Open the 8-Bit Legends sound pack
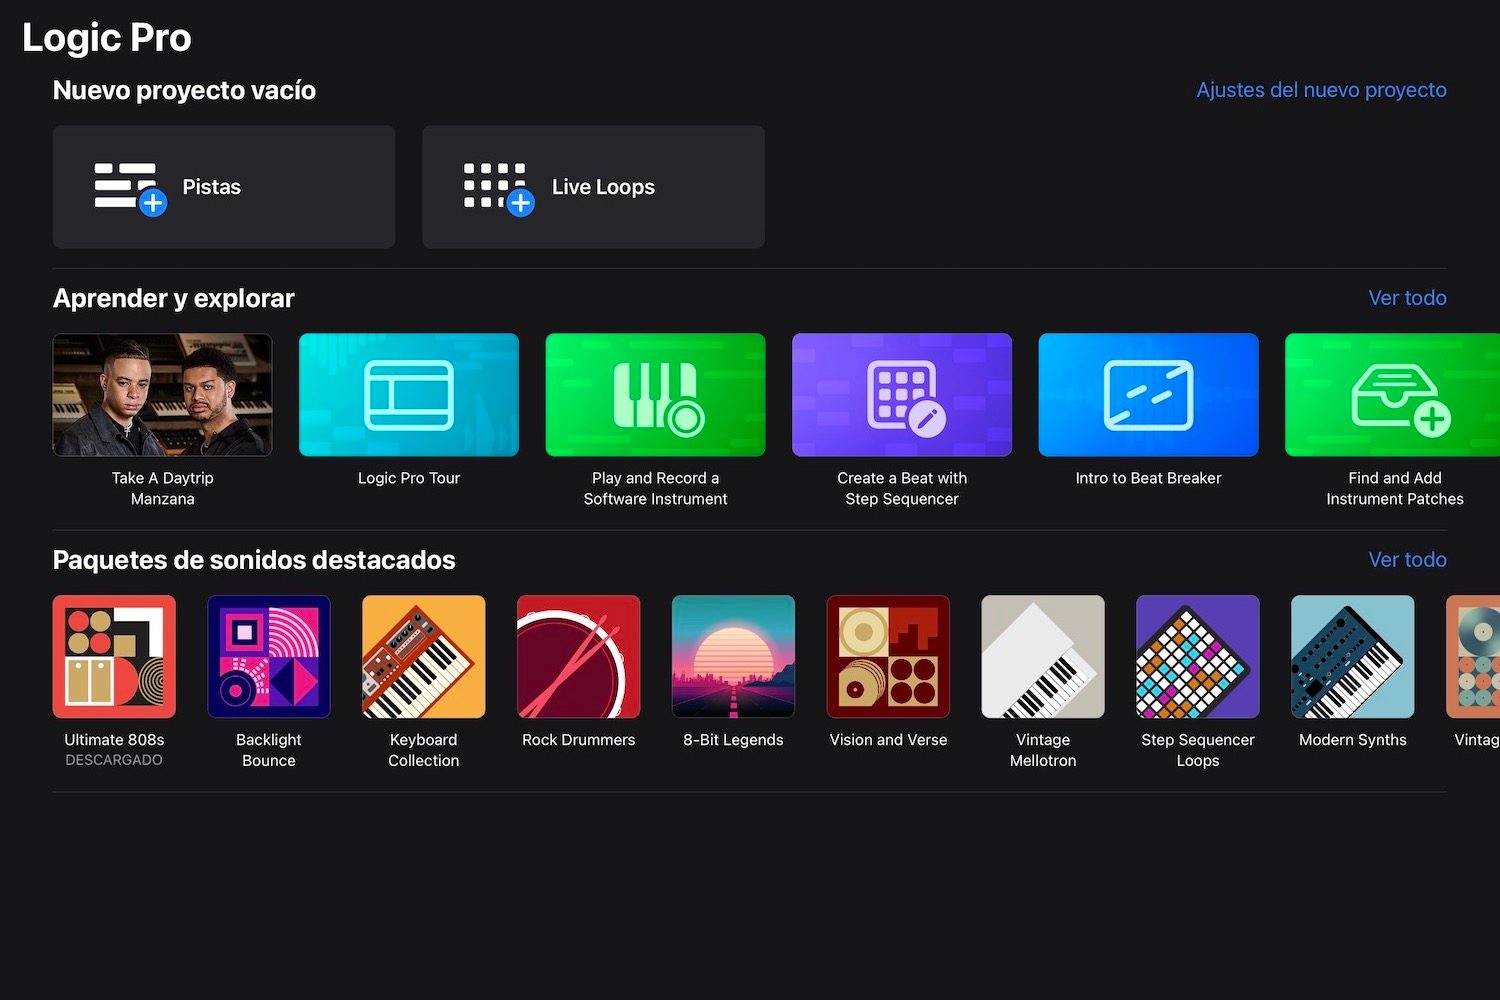1500x1000 pixels. pyautogui.click(x=733, y=657)
